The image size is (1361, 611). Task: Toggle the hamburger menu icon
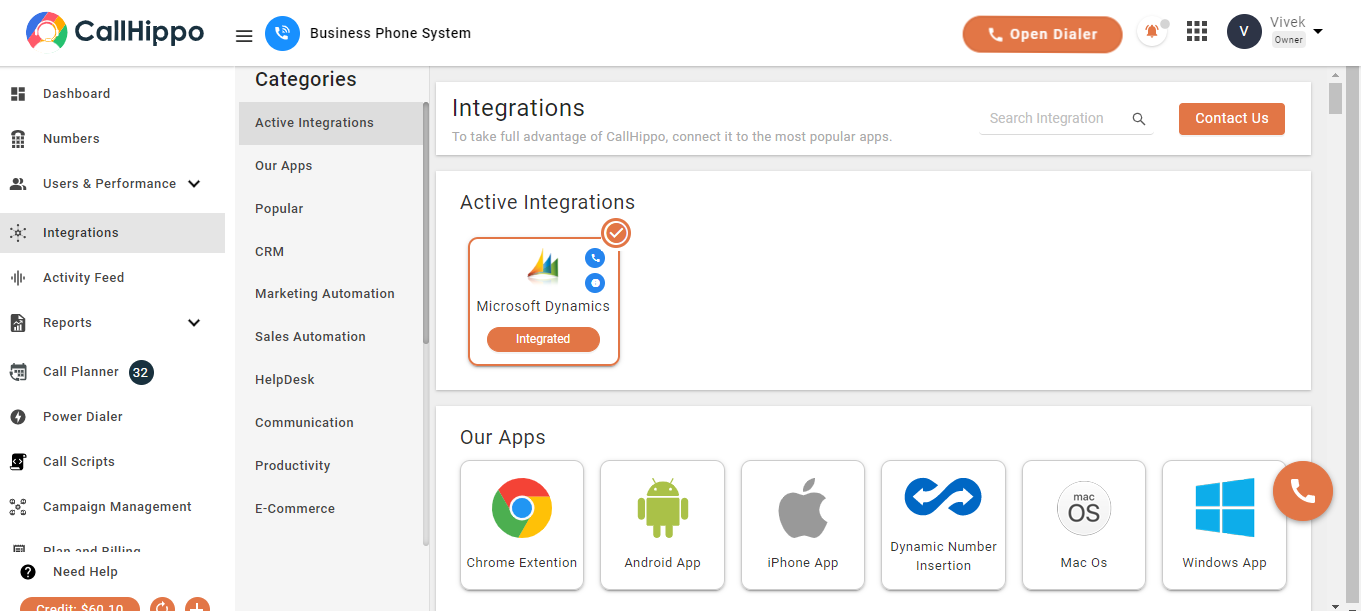pos(244,36)
